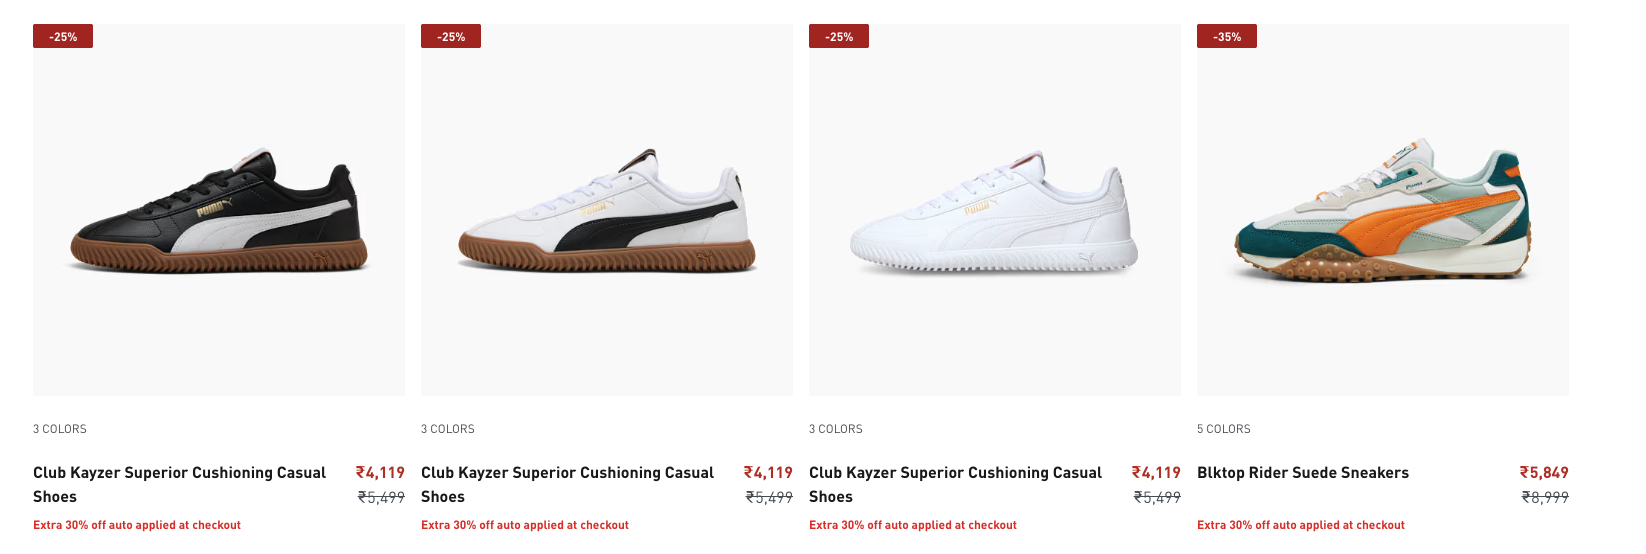Click ₹4,119 price of the black shoe
1646x554 pixels.
tap(380, 473)
